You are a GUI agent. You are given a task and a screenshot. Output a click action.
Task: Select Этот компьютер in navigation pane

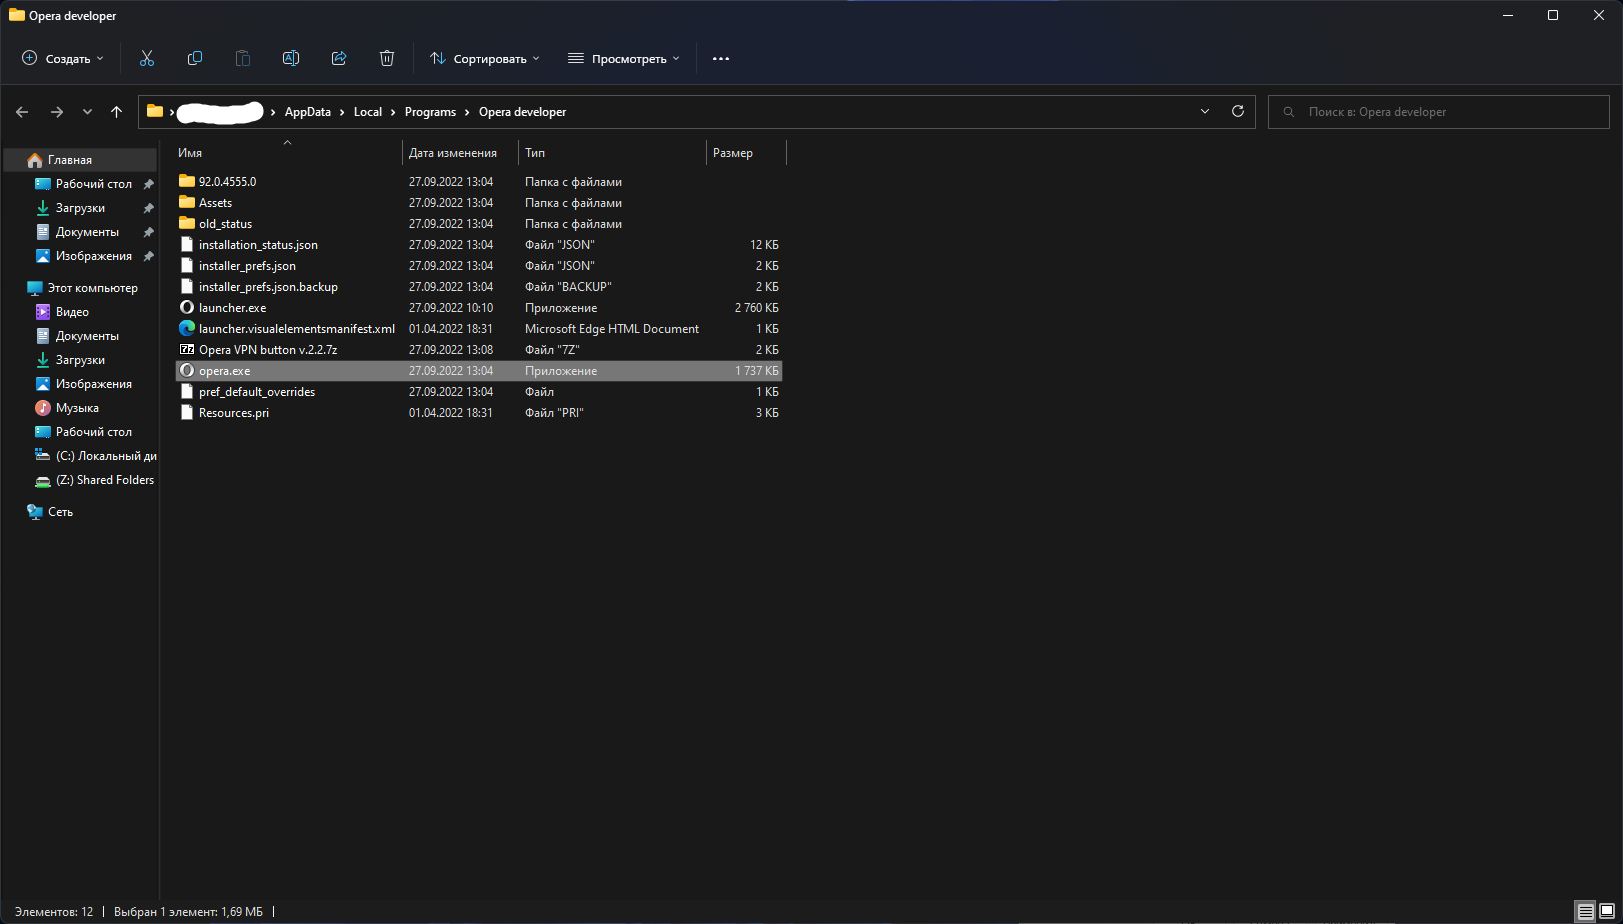point(92,288)
